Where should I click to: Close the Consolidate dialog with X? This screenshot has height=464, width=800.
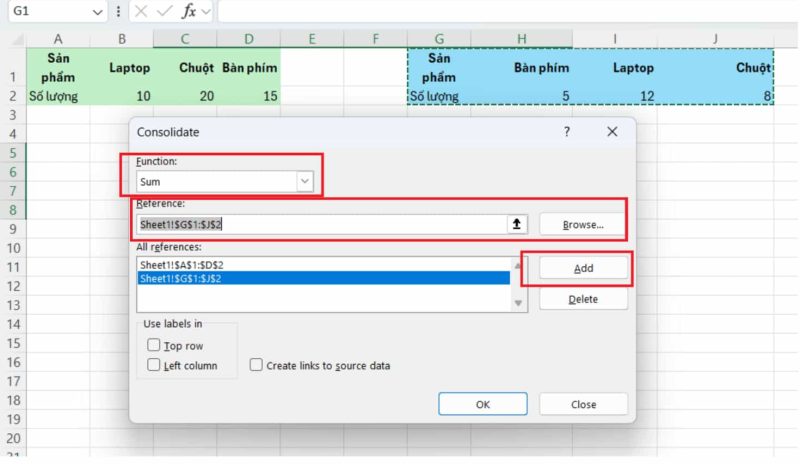[x=612, y=132]
